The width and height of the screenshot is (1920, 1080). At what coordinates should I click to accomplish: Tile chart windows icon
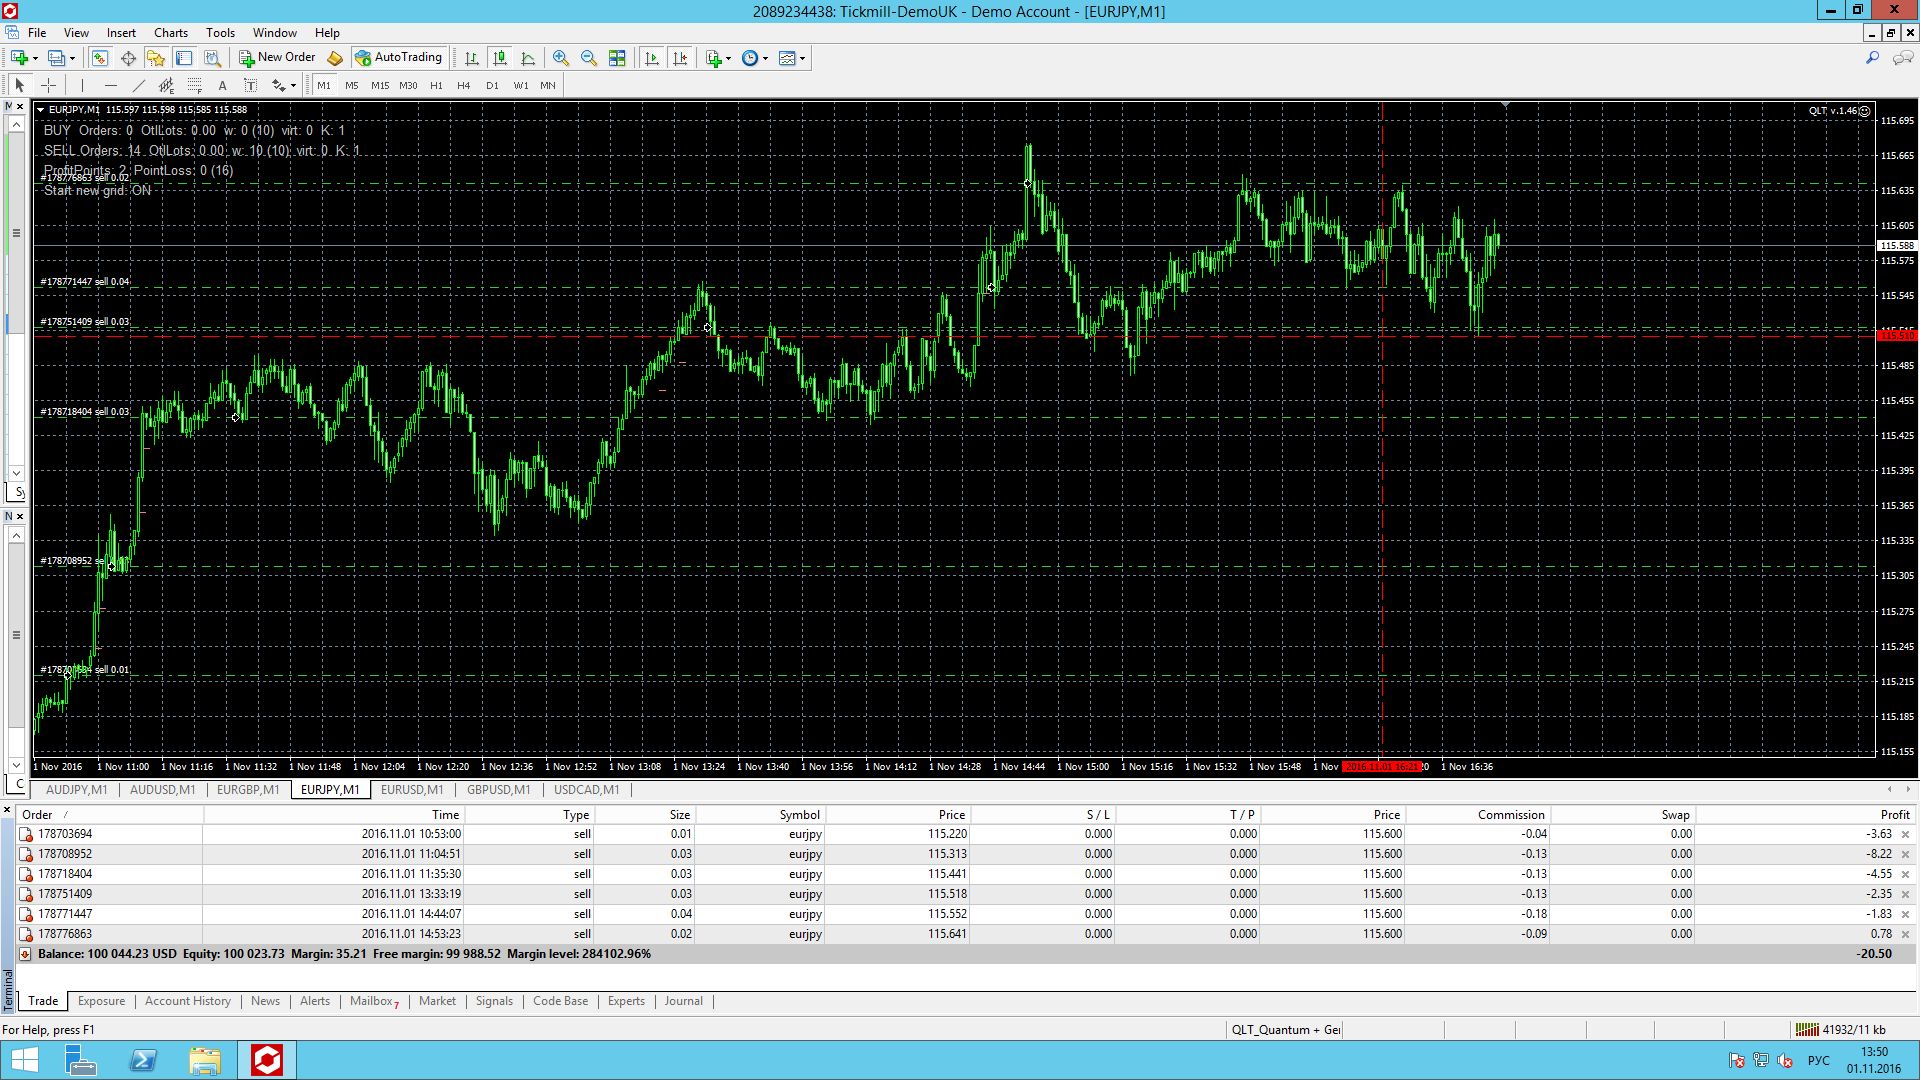click(x=617, y=58)
